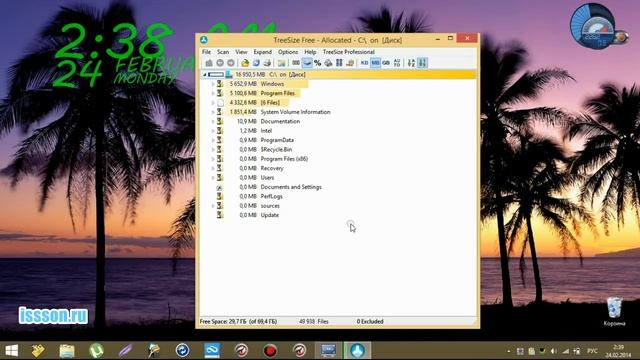Refresh the scan using the toolbar icon
The image size is (640, 360).
click(256, 63)
